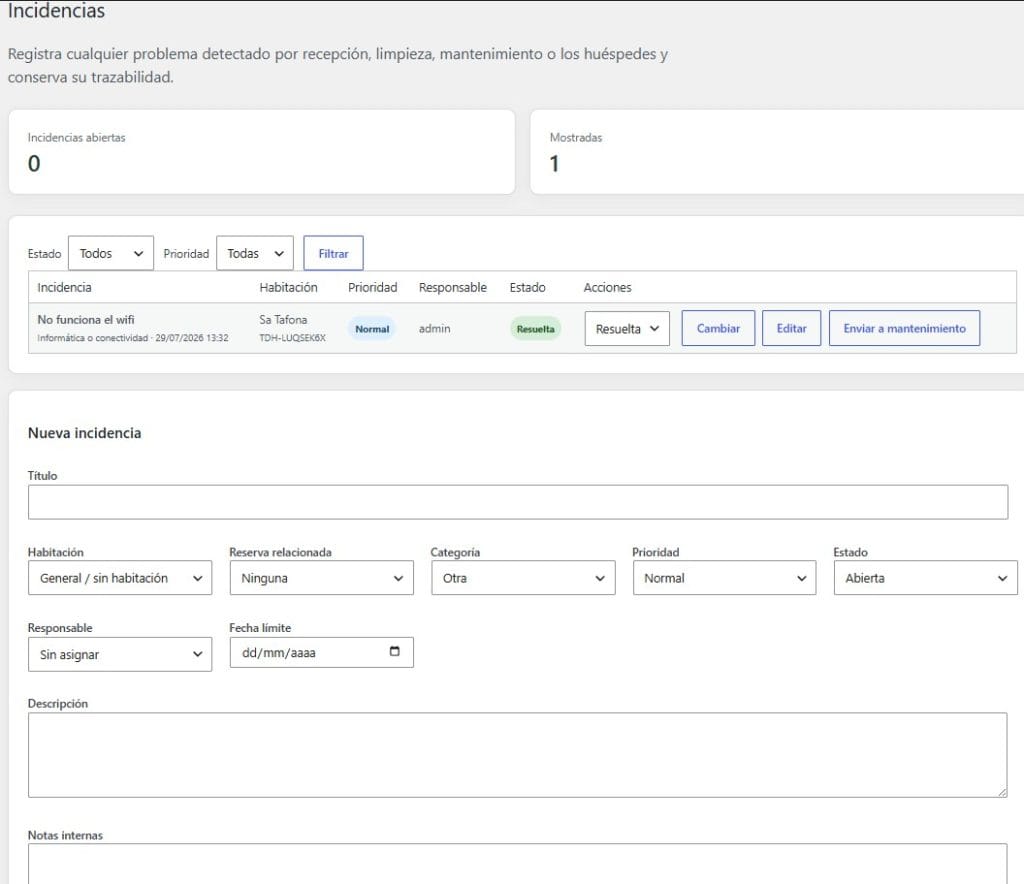
Task: Open the Estado filter dropdown showing Todos
Action: point(110,253)
